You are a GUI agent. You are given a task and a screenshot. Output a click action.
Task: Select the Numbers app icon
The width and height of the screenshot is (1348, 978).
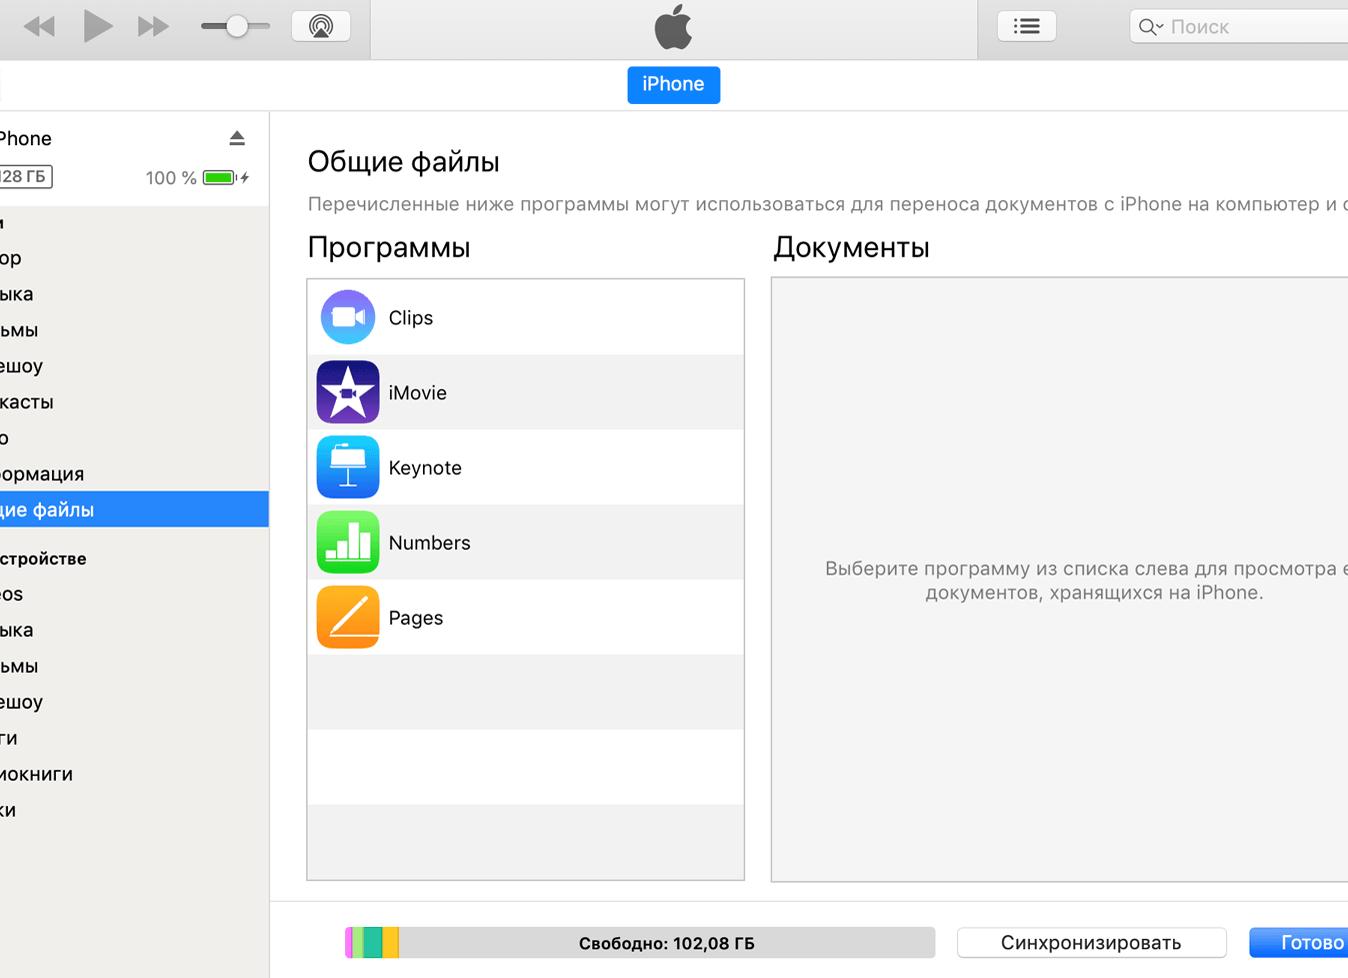click(348, 542)
